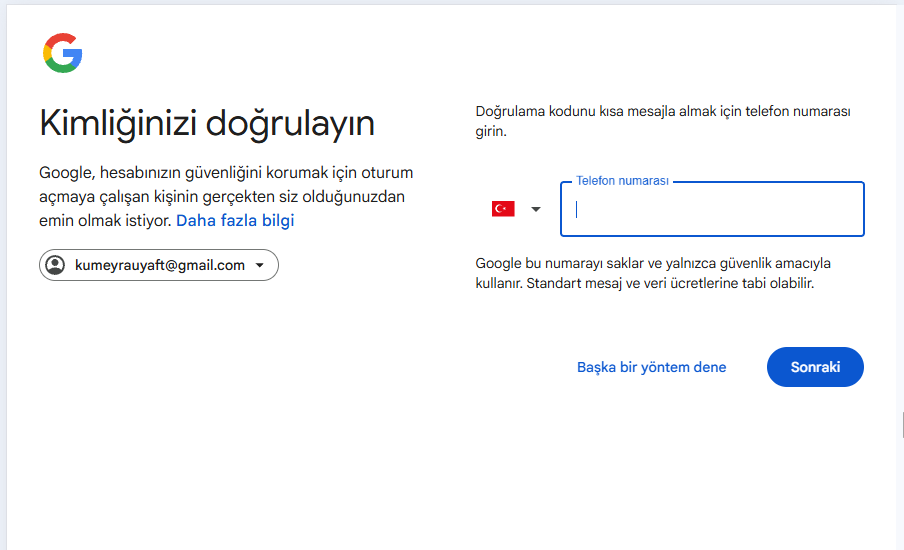
Task: Click the Google logo
Action: pos(63,53)
